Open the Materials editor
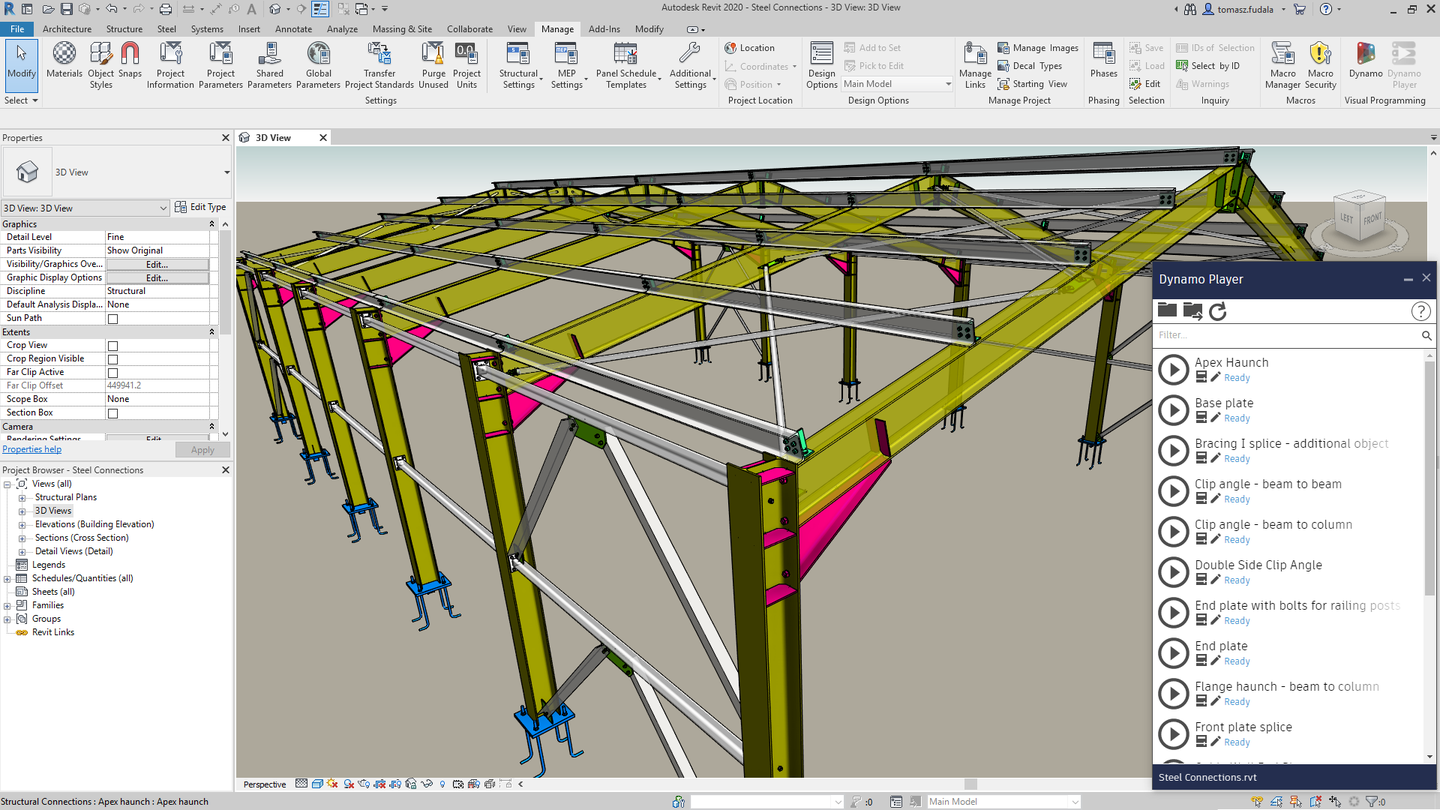1440x810 pixels. [x=63, y=65]
